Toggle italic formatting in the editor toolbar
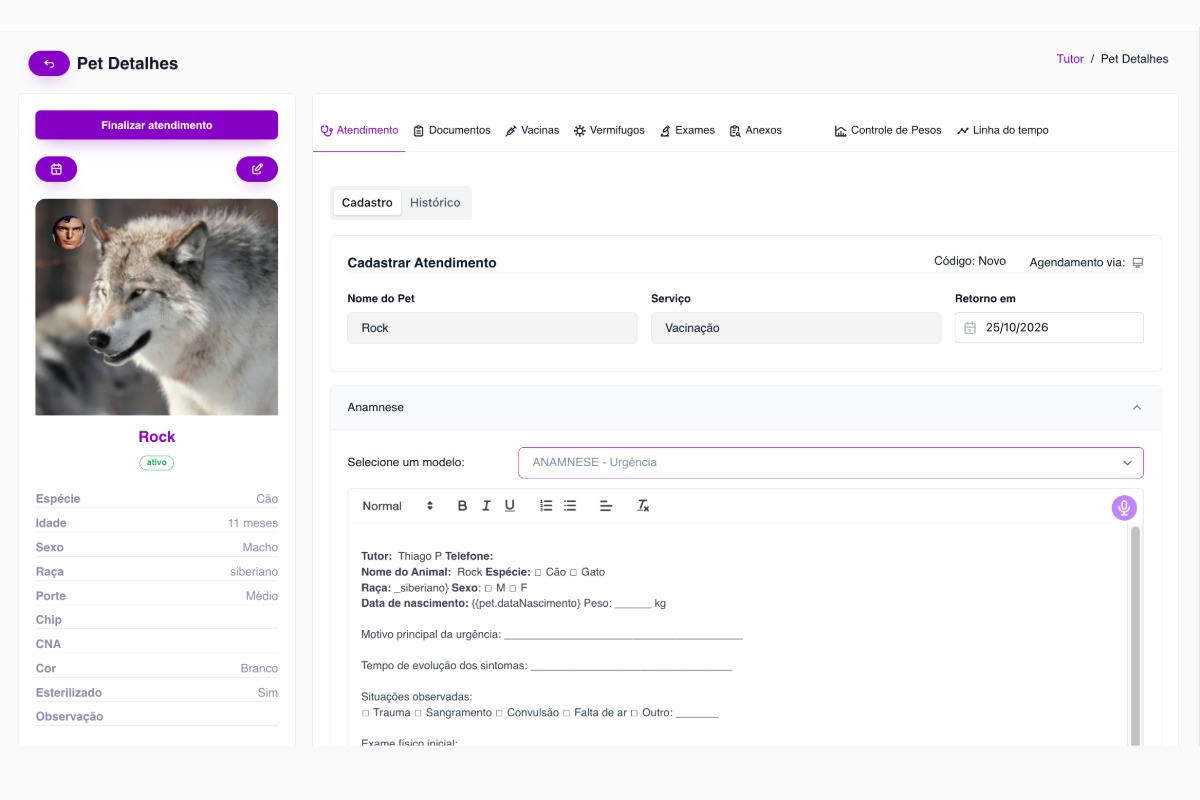This screenshot has height=800, width=1200. pyautogui.click(x=486, y=506)
